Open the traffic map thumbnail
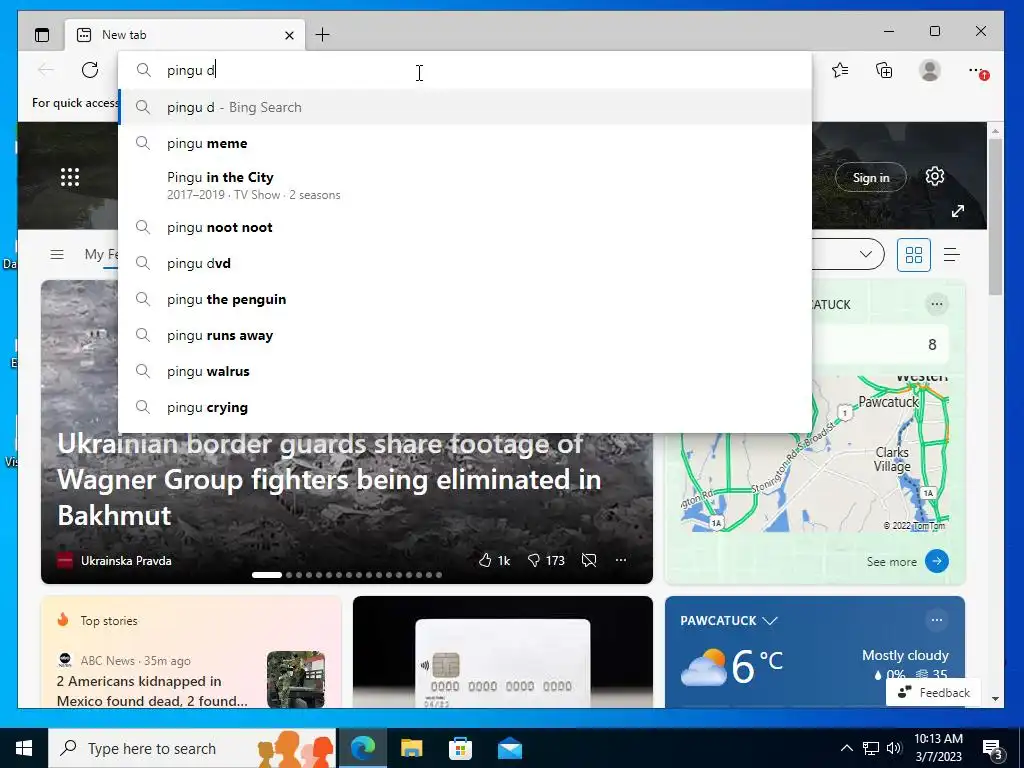 815,455
